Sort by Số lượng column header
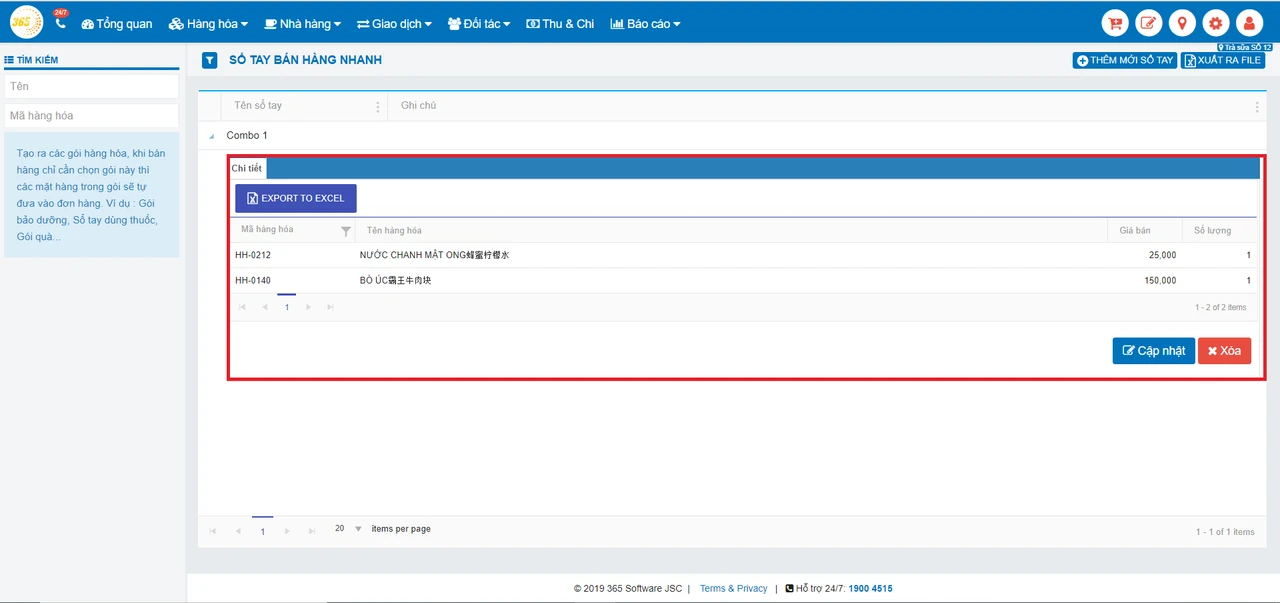 [1212, 231]
